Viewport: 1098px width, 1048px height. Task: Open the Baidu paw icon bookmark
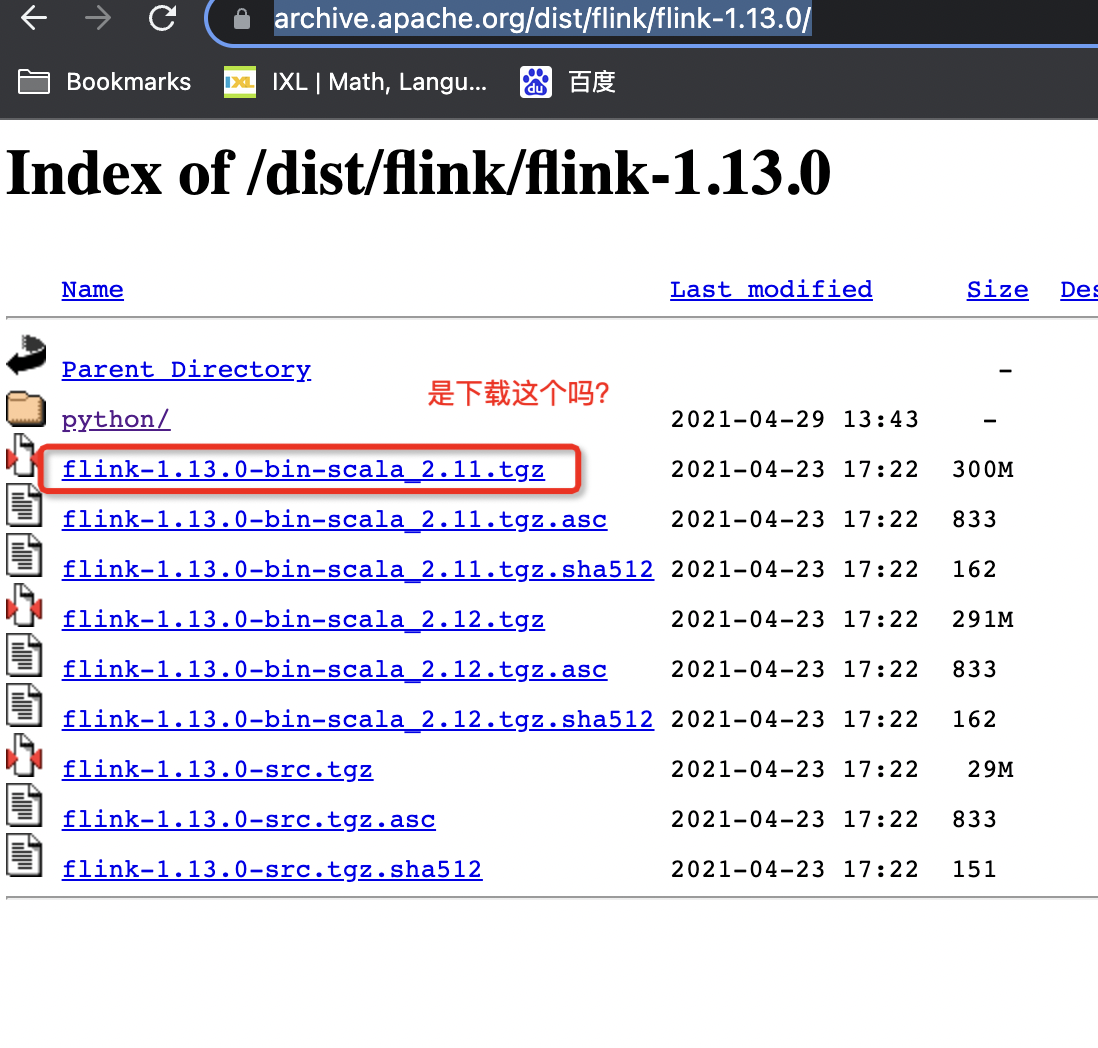[x=536, y=82]
